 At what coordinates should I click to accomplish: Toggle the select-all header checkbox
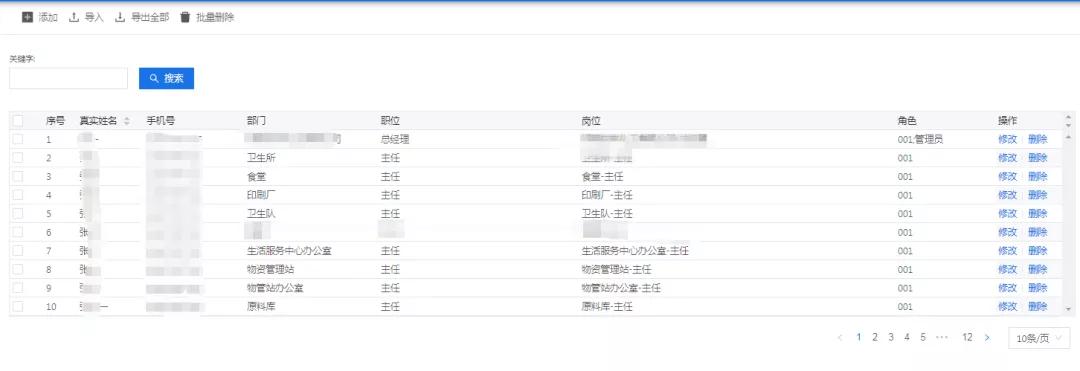coord(18,120)
